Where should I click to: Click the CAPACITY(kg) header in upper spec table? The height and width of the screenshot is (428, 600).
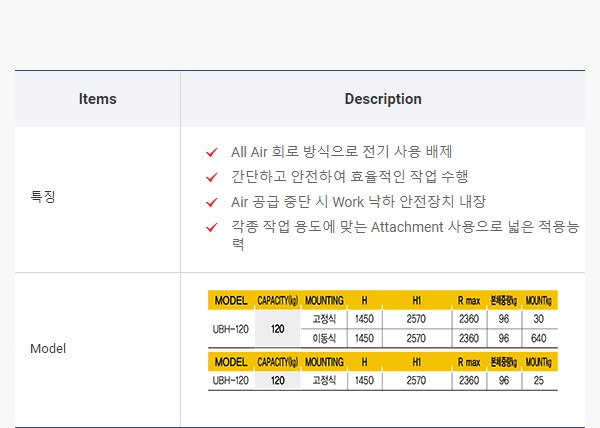coord(278,300)
